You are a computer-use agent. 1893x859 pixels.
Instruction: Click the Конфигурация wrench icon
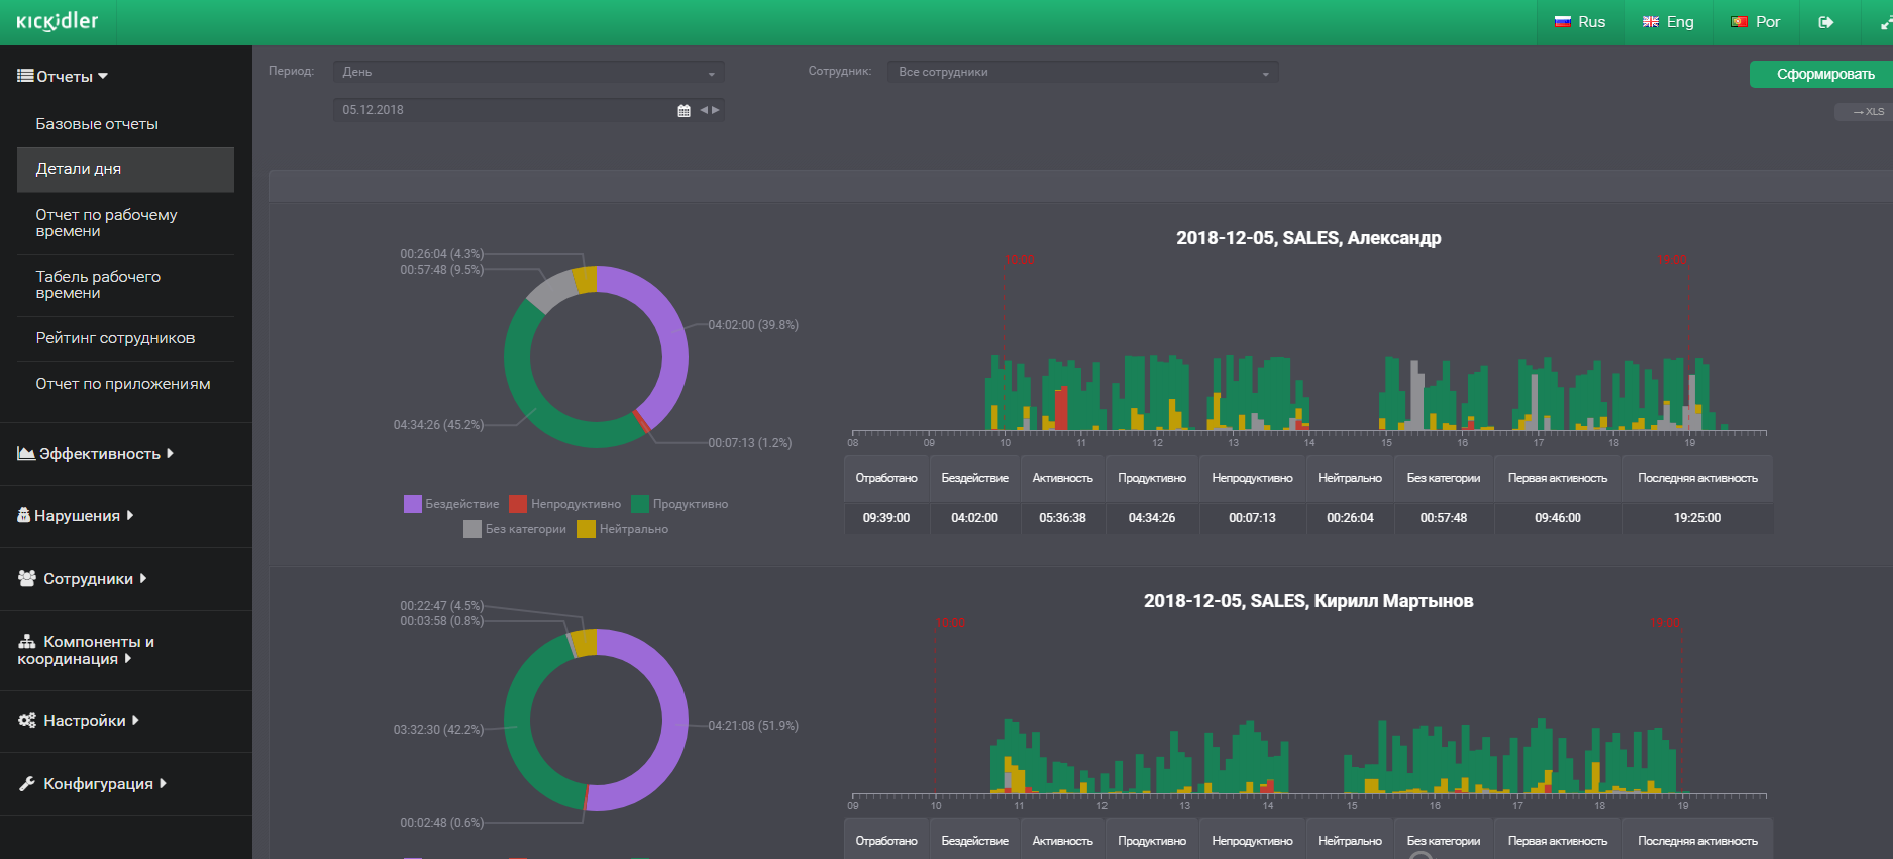point(27,783)
